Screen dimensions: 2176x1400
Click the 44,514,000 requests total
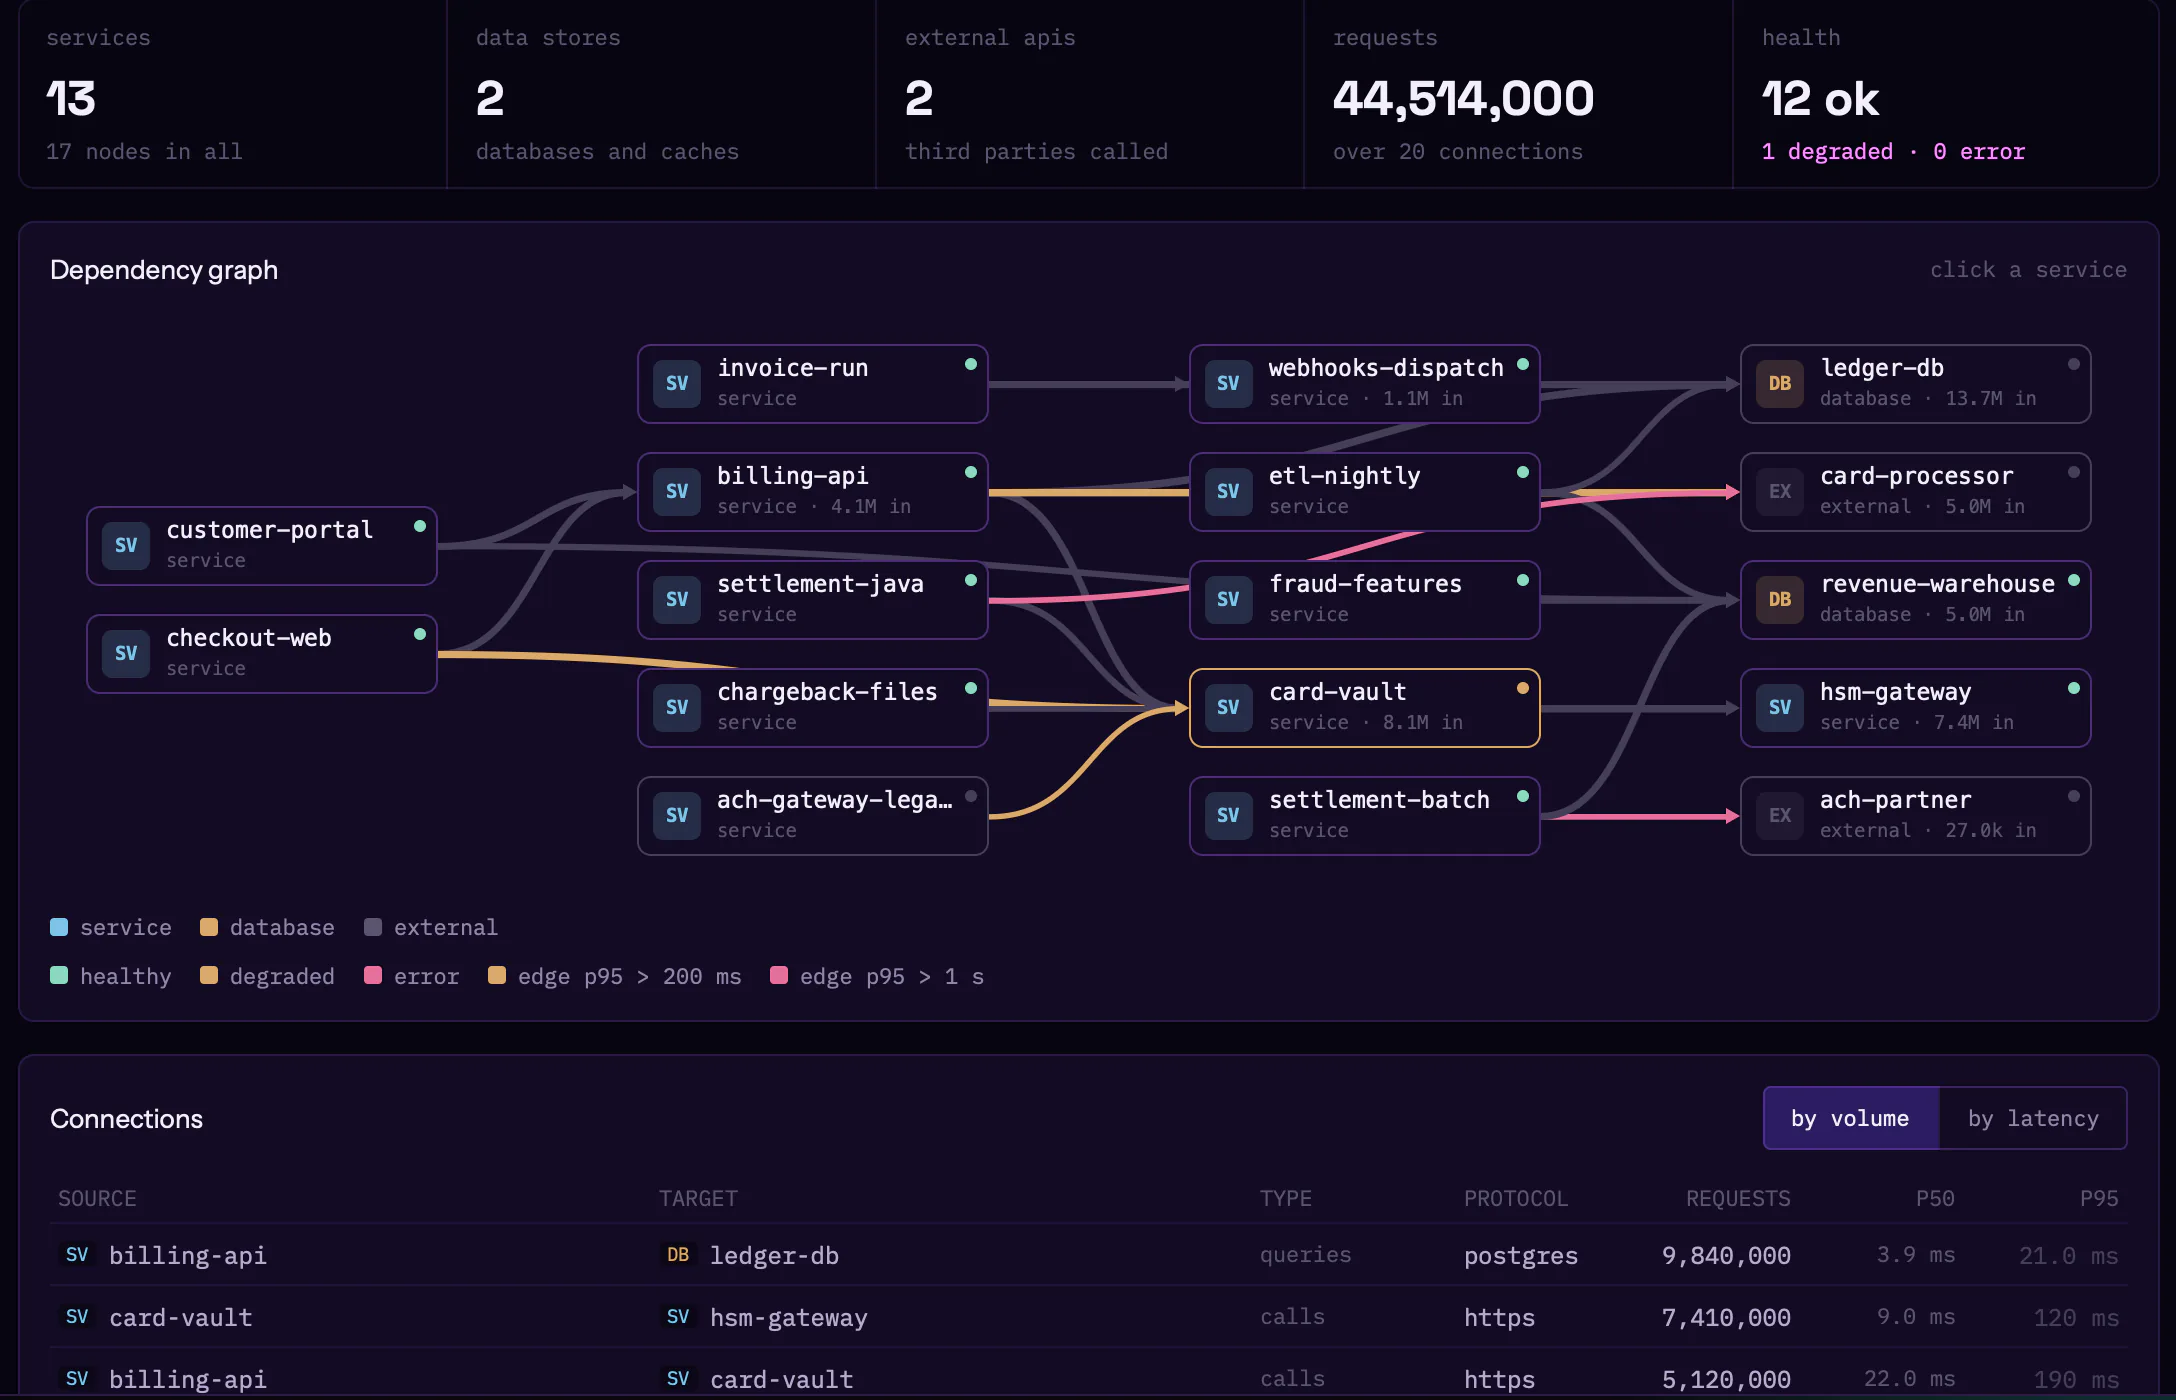point(1463,98)
